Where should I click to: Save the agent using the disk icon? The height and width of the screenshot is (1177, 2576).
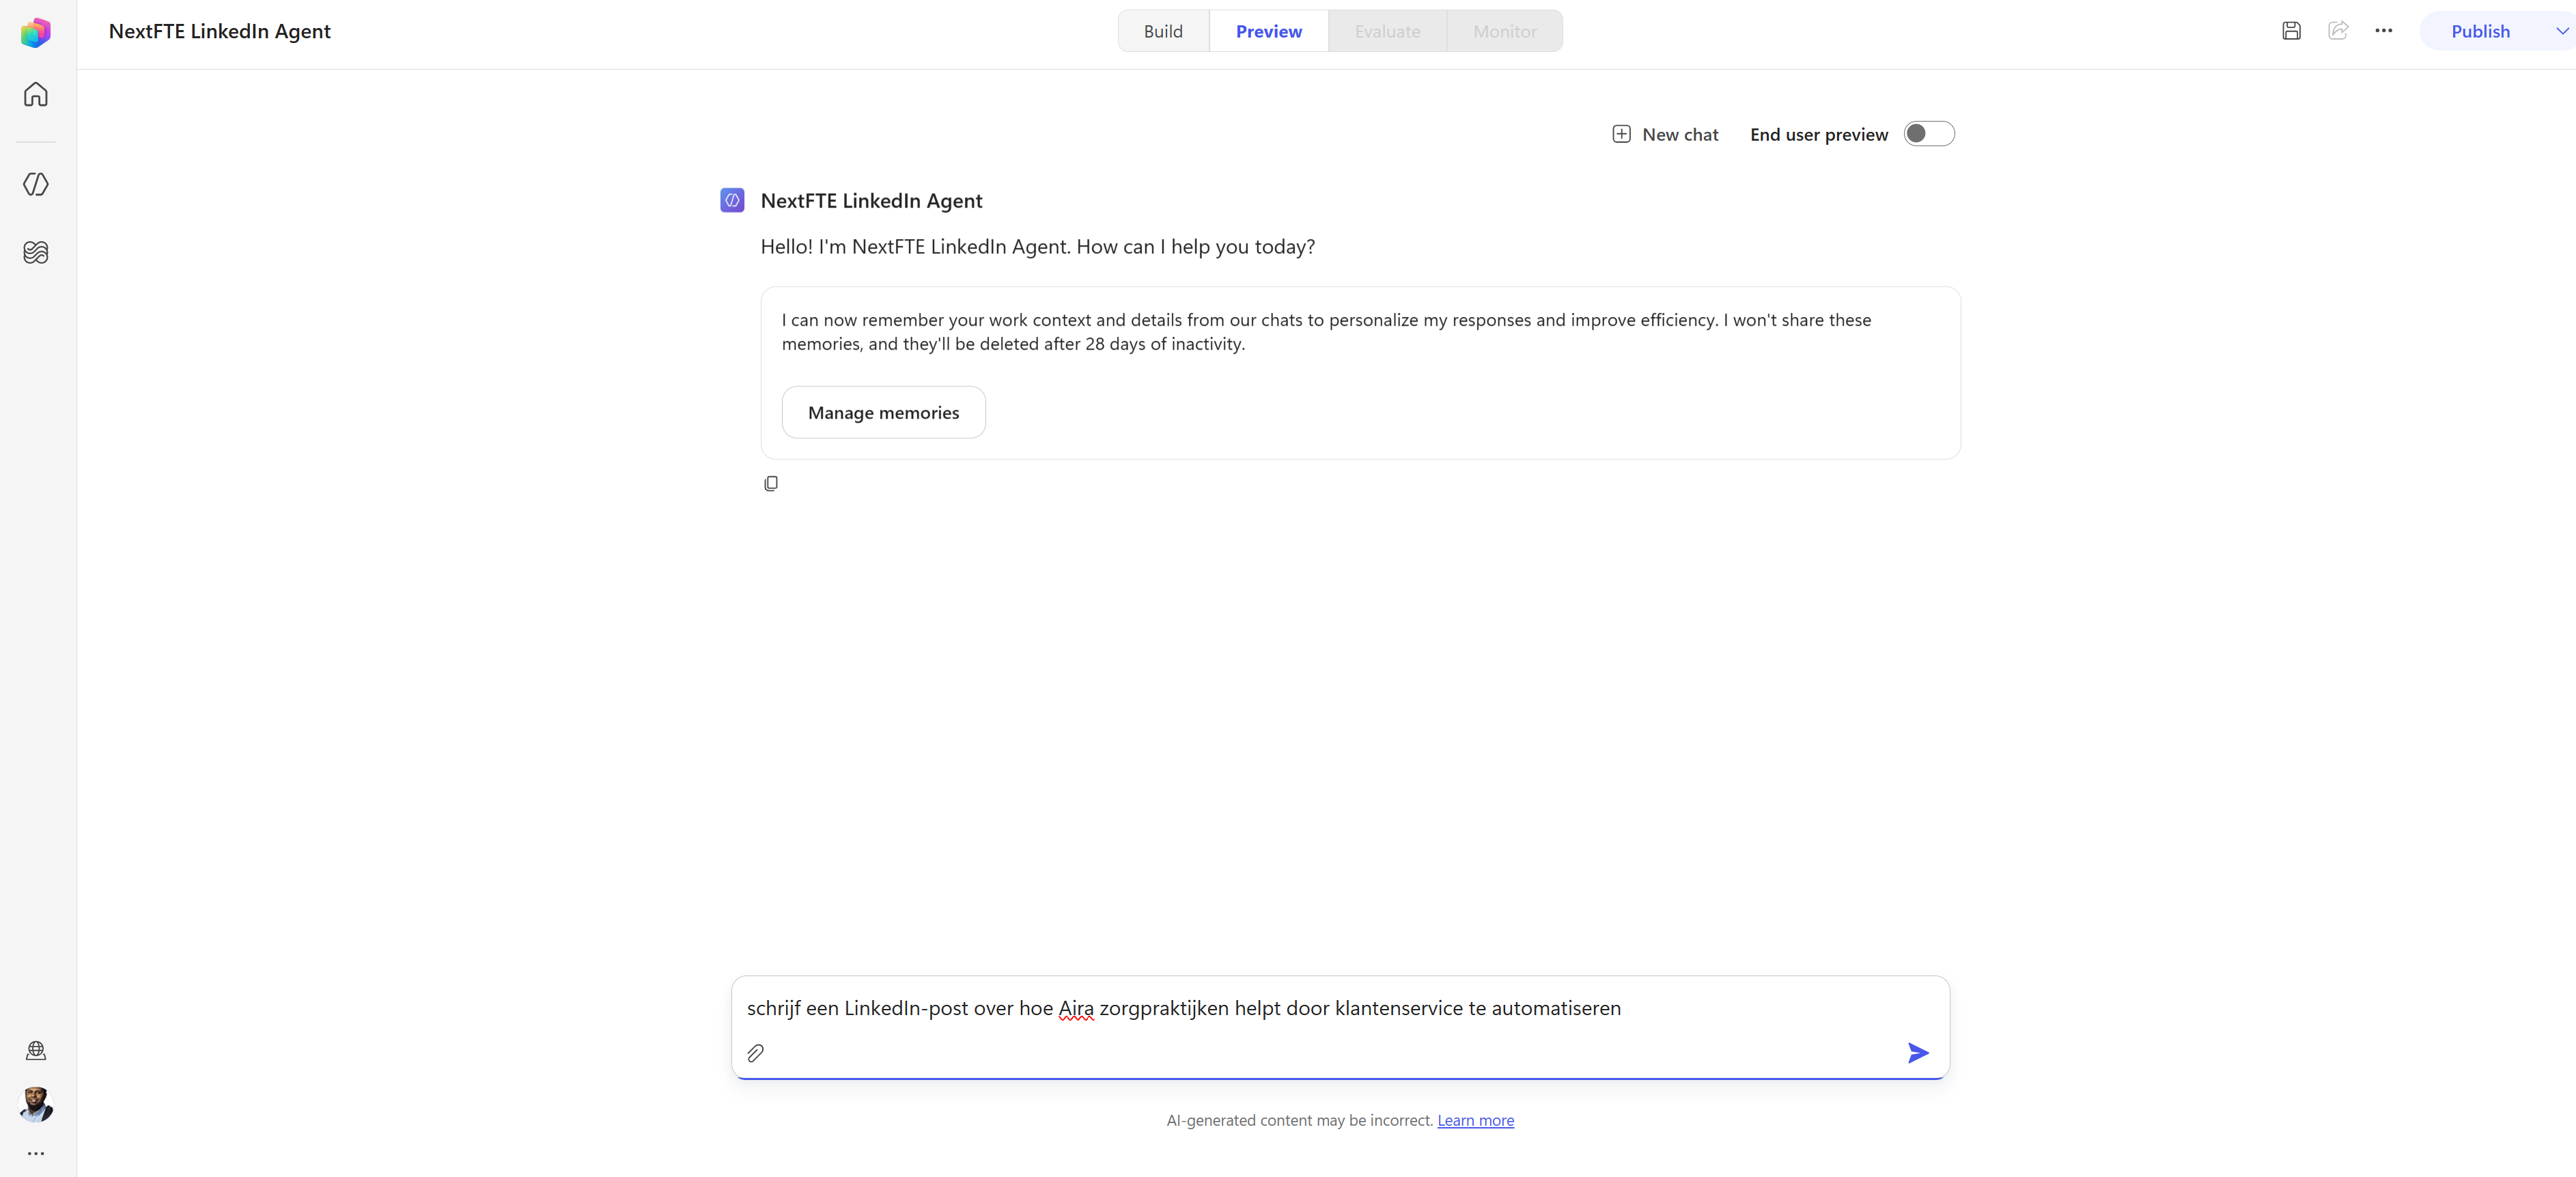[x=2291, y=31]
